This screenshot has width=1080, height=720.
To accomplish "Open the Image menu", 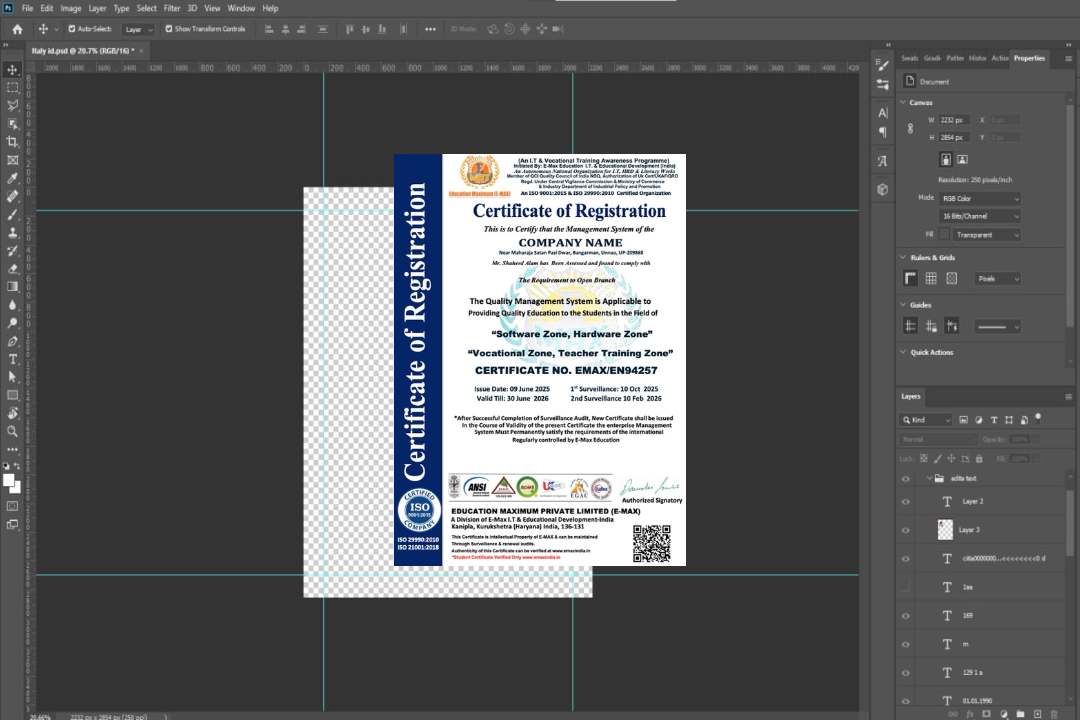I will coord(71,8).
